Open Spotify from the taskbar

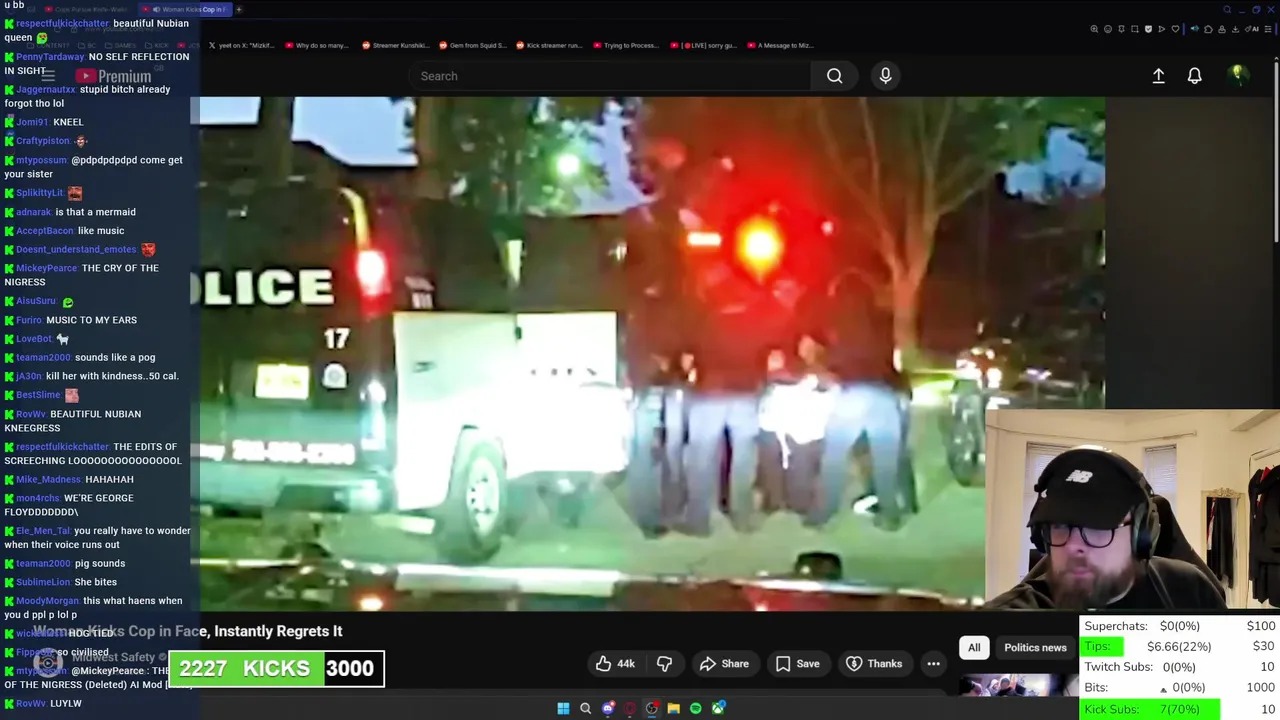coord(696,708)
